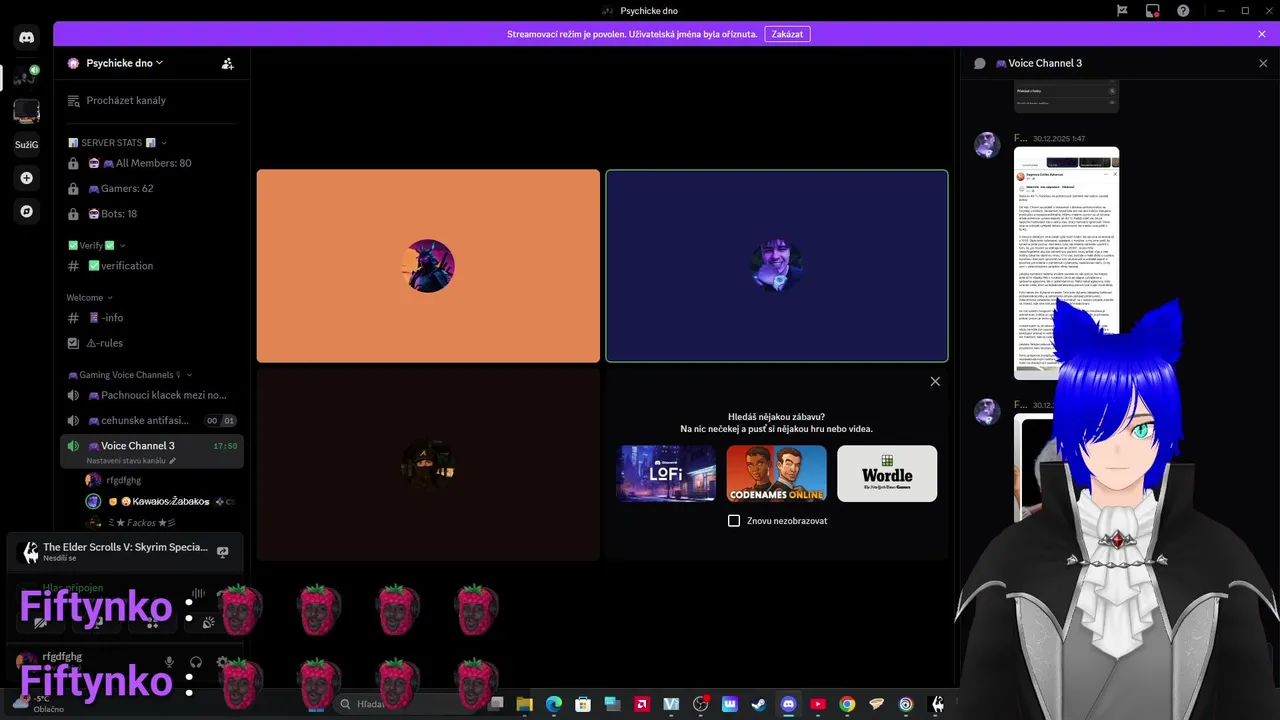The width and height of the screenshot is (1280, 720).
Task: Collapse SERVER STATS category
Action: coord(117,143)
